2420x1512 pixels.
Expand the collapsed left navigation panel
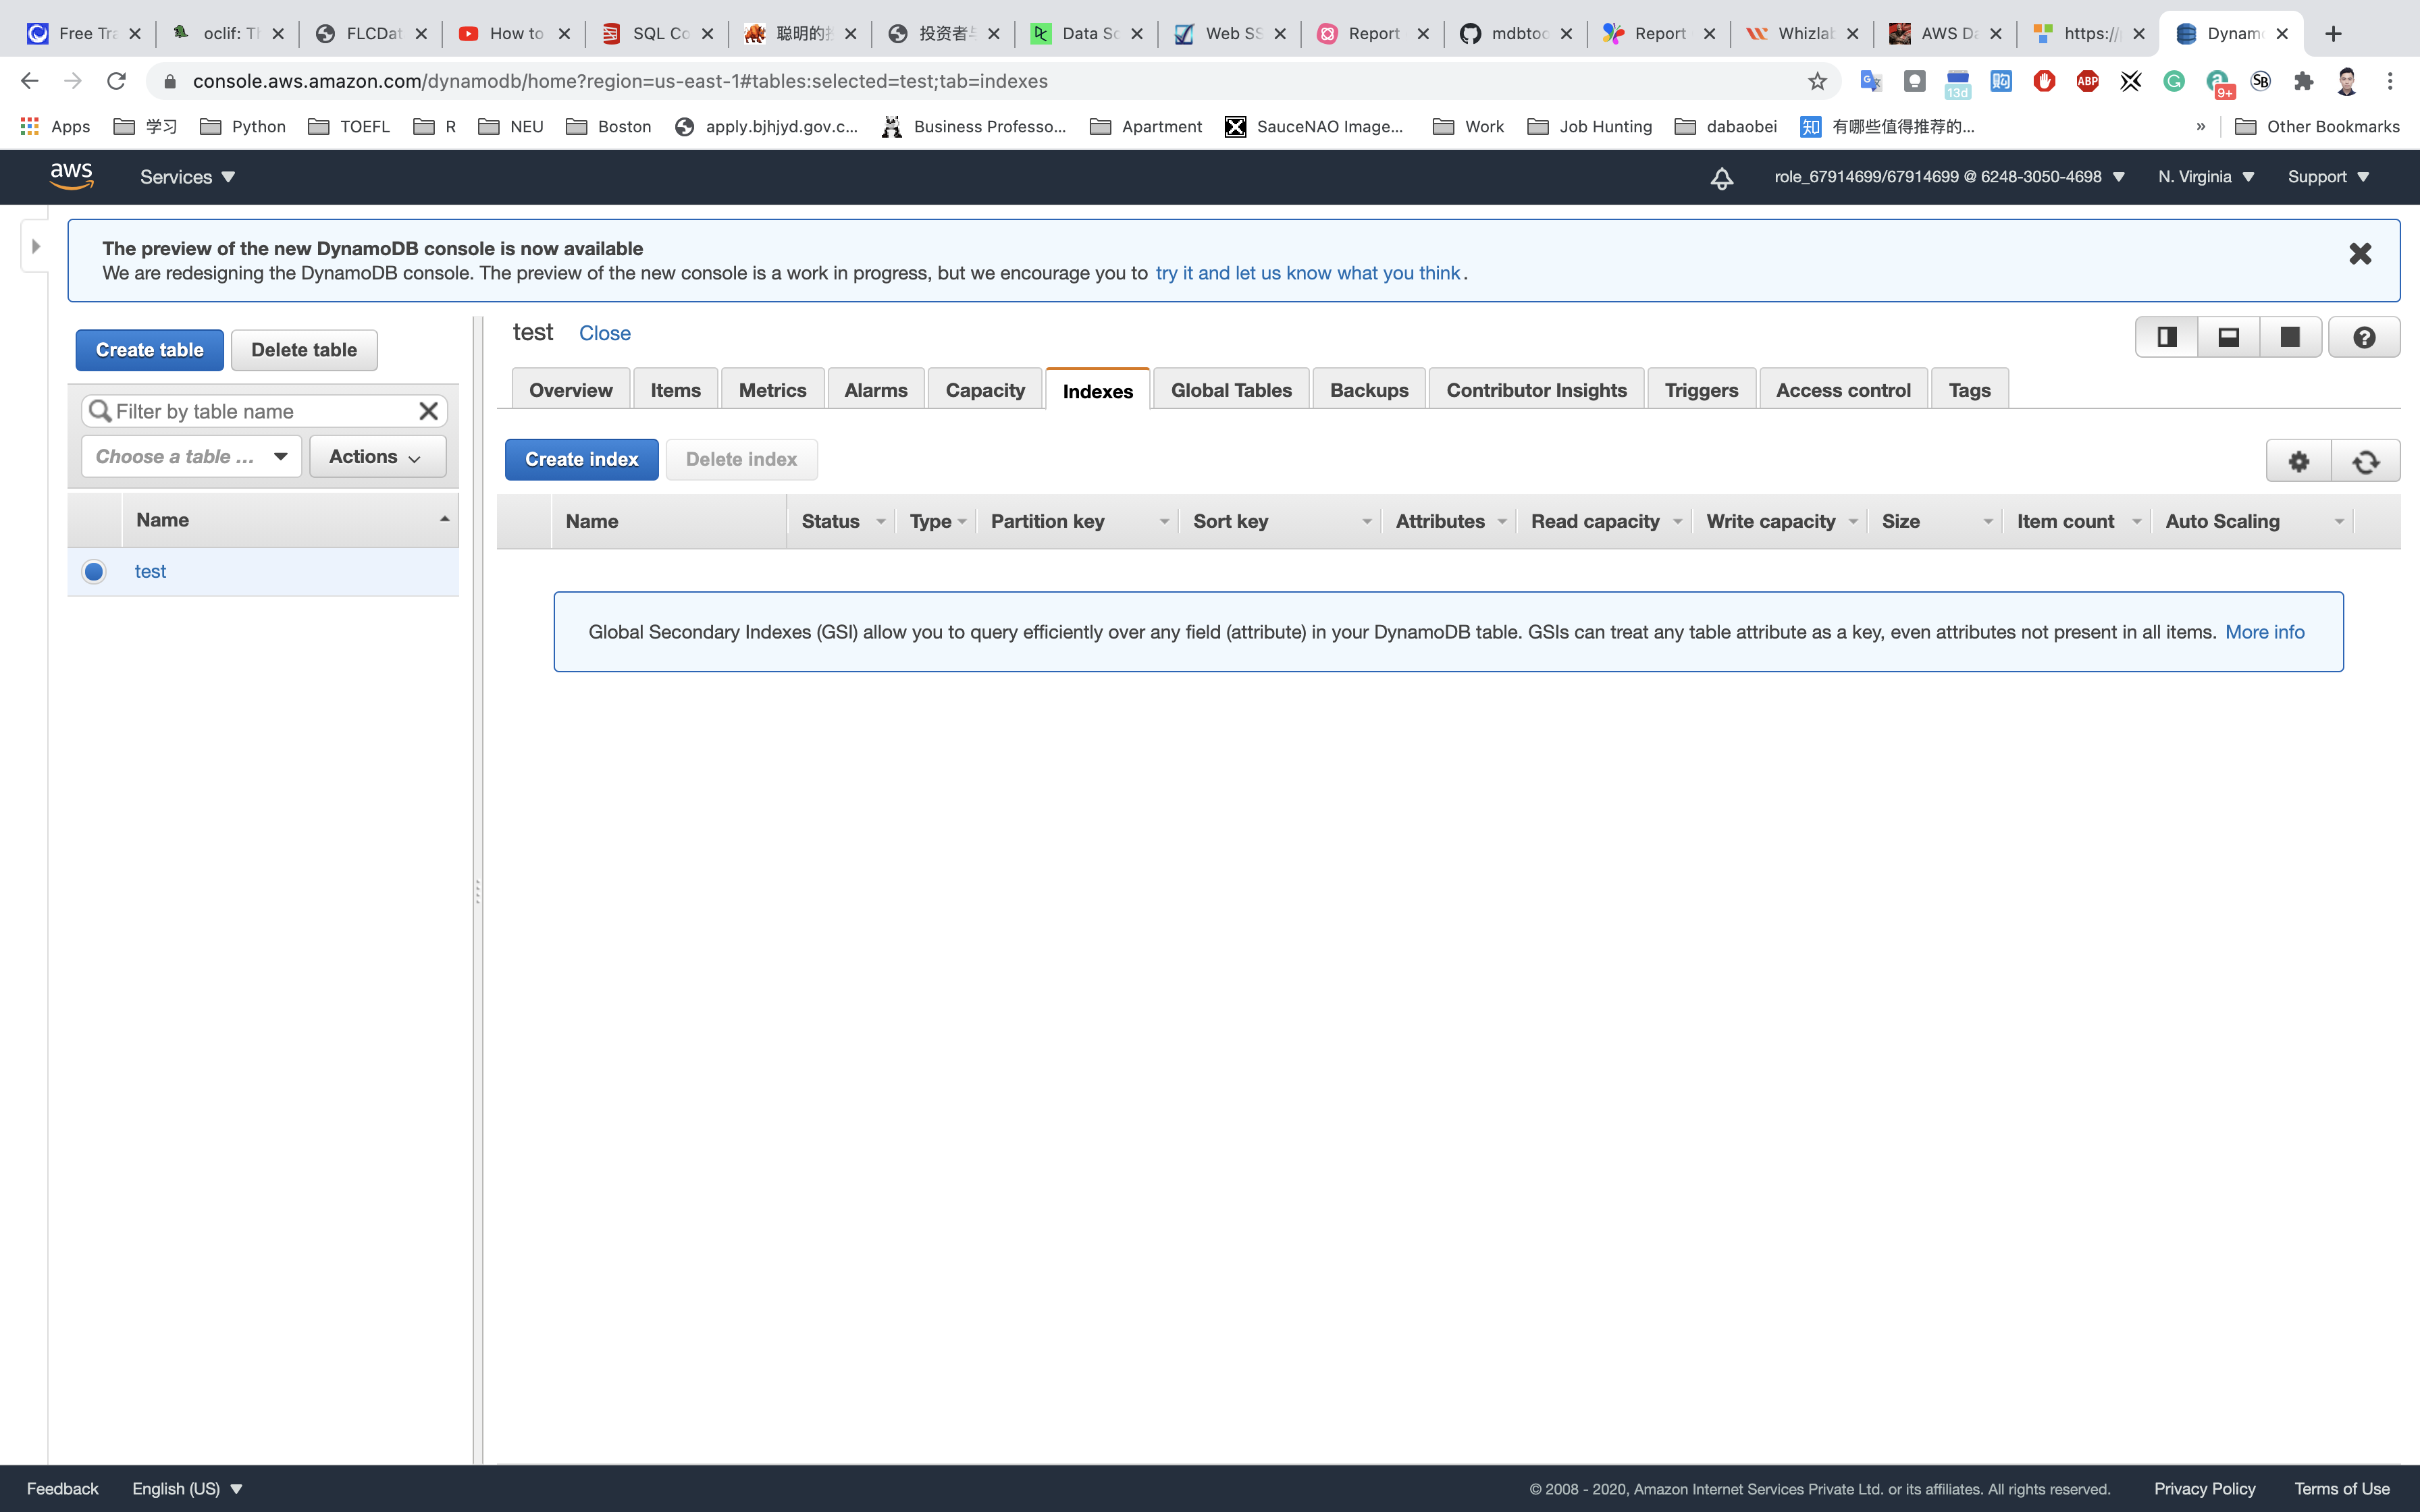point(36,246)
